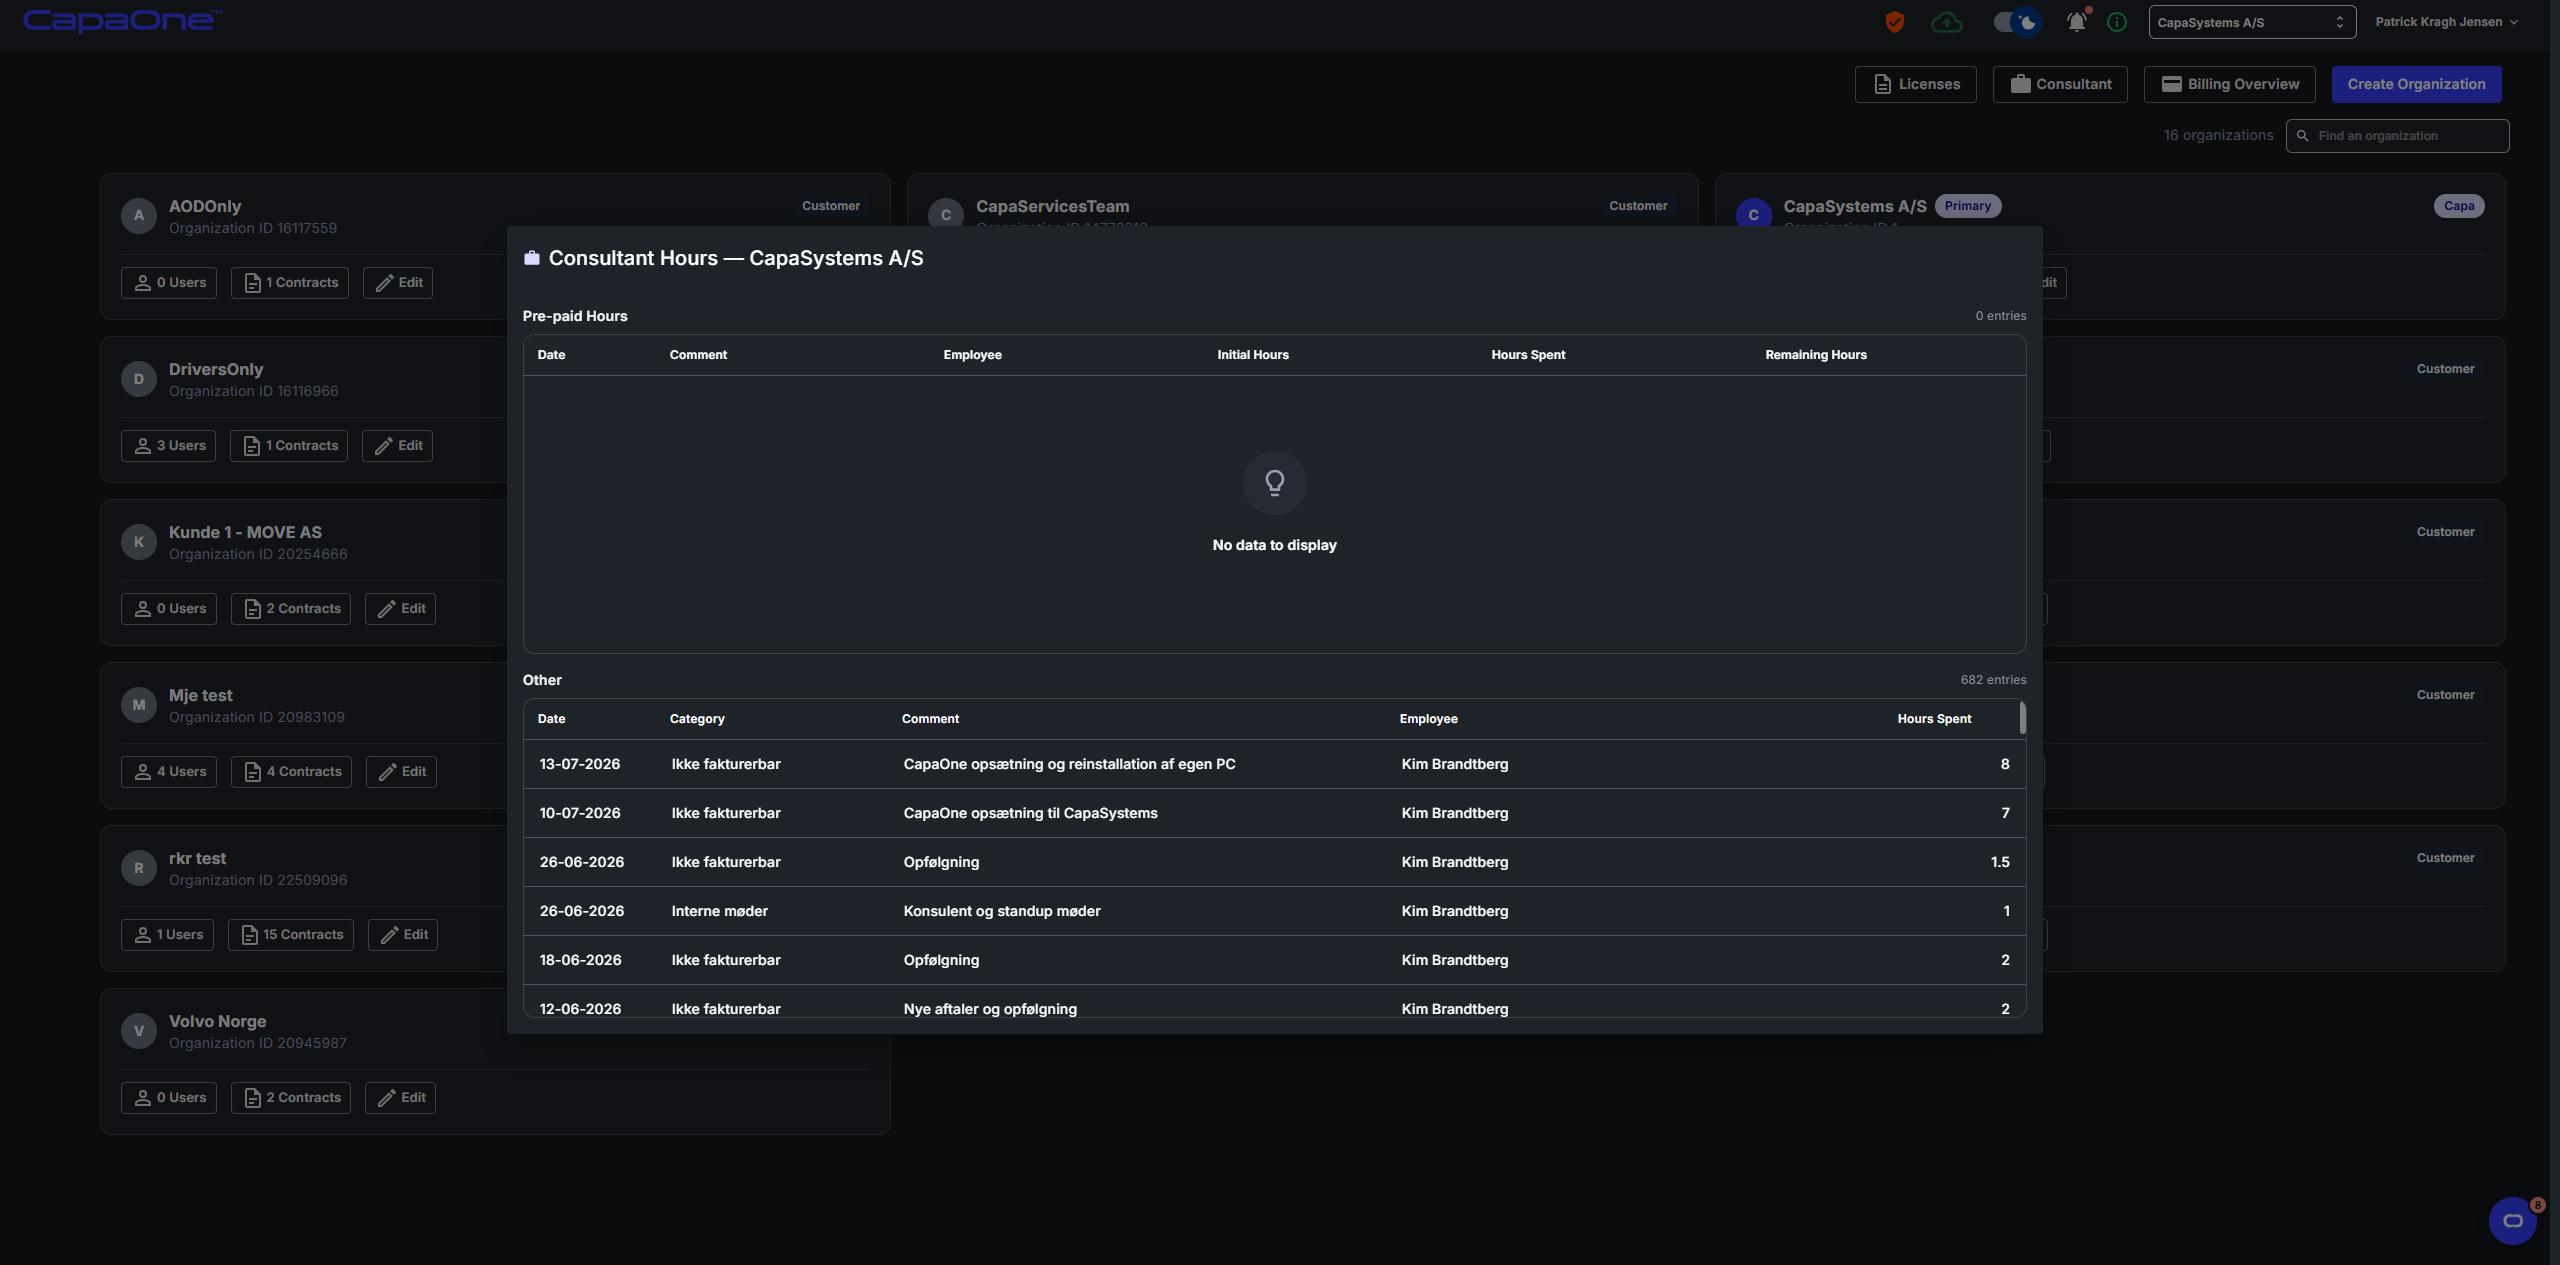Open Kunde 1 - MOVE AS 0 Users
Screen dimensions: 2560x1265
coord(169,609)
